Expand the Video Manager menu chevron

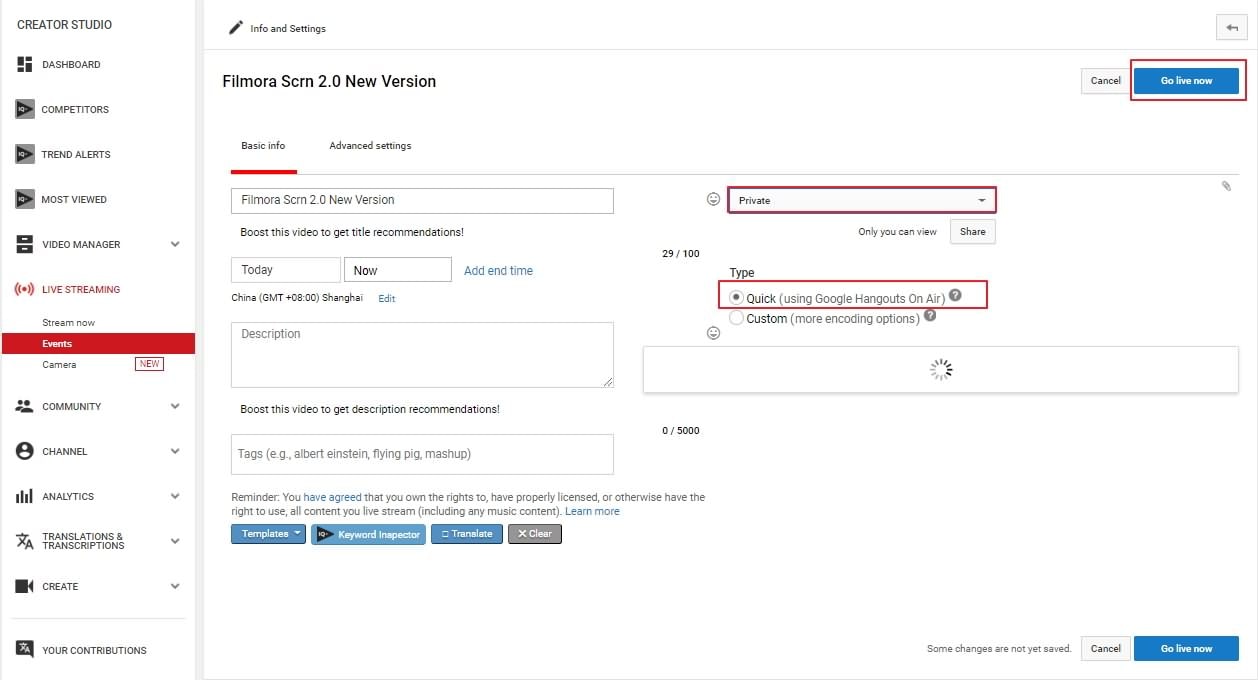tap(175, 244)
